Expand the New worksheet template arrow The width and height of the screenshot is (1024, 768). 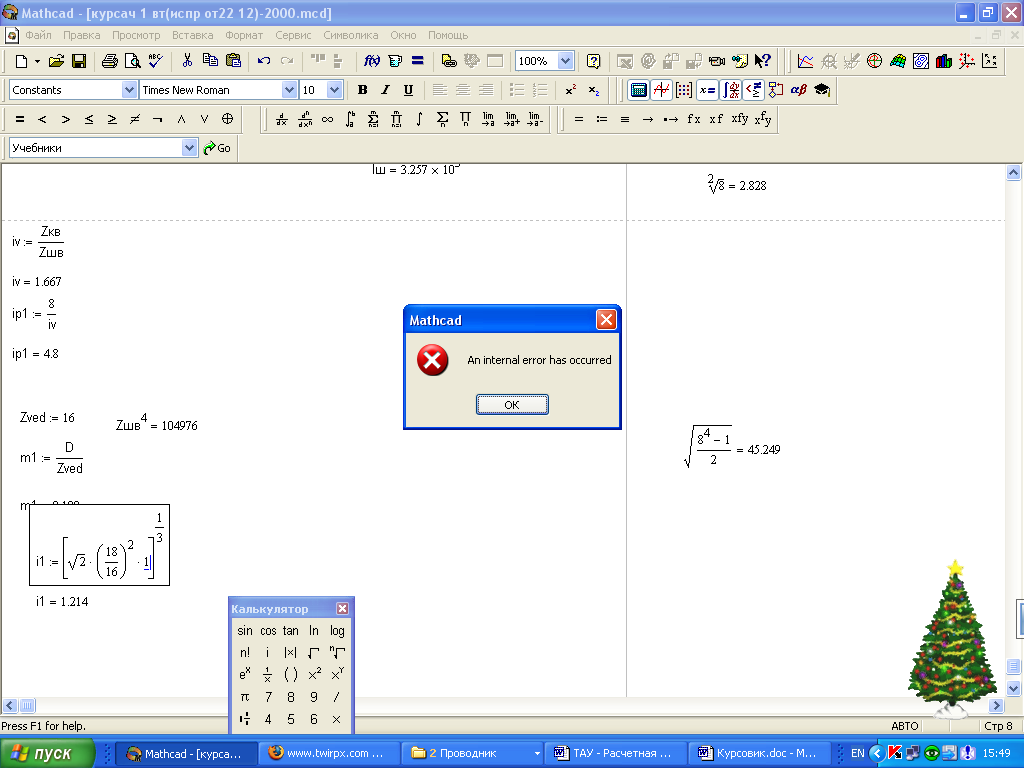coord(37,61)
